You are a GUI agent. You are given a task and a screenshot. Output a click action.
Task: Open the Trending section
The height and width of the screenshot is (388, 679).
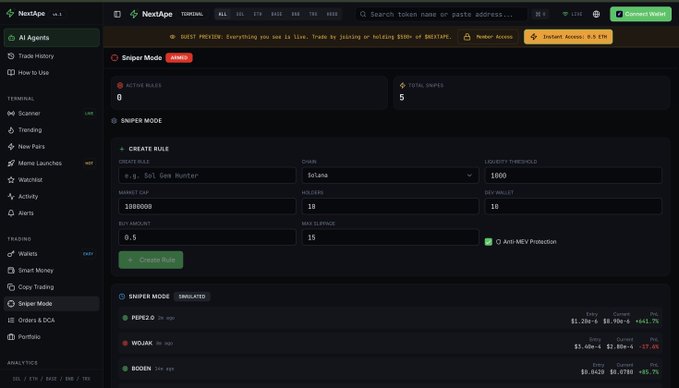tap(52, 130)
